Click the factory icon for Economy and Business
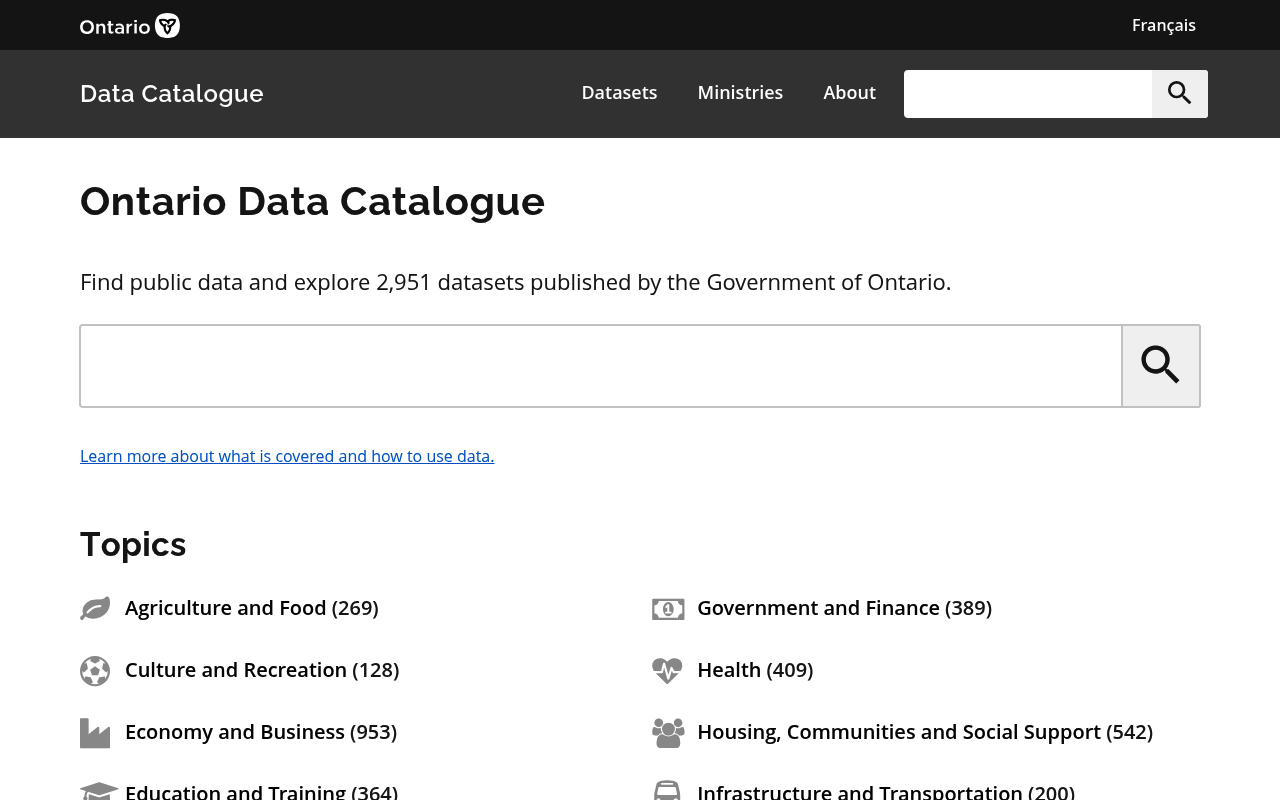 coord(95,733)
